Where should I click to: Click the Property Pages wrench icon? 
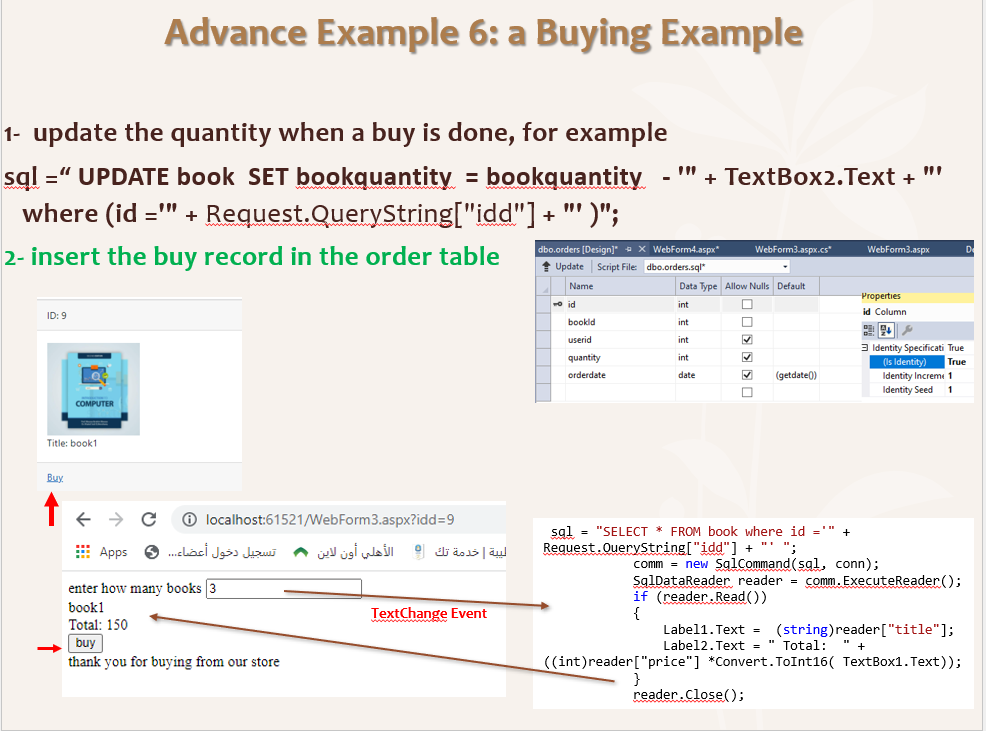pyautogui.click(x=907, y=329)
